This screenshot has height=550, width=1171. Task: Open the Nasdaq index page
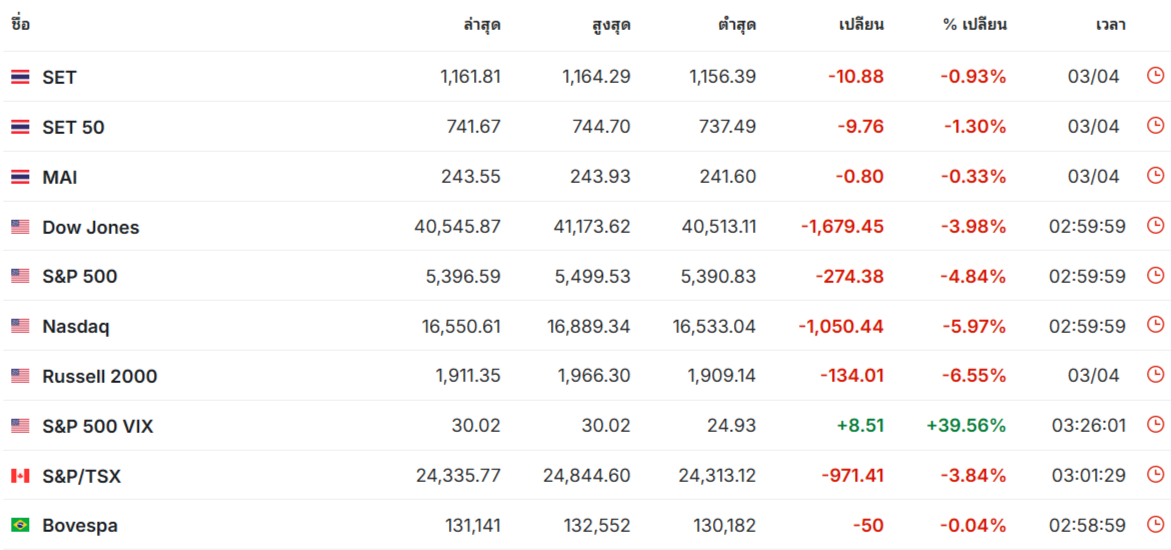[75, 327]
